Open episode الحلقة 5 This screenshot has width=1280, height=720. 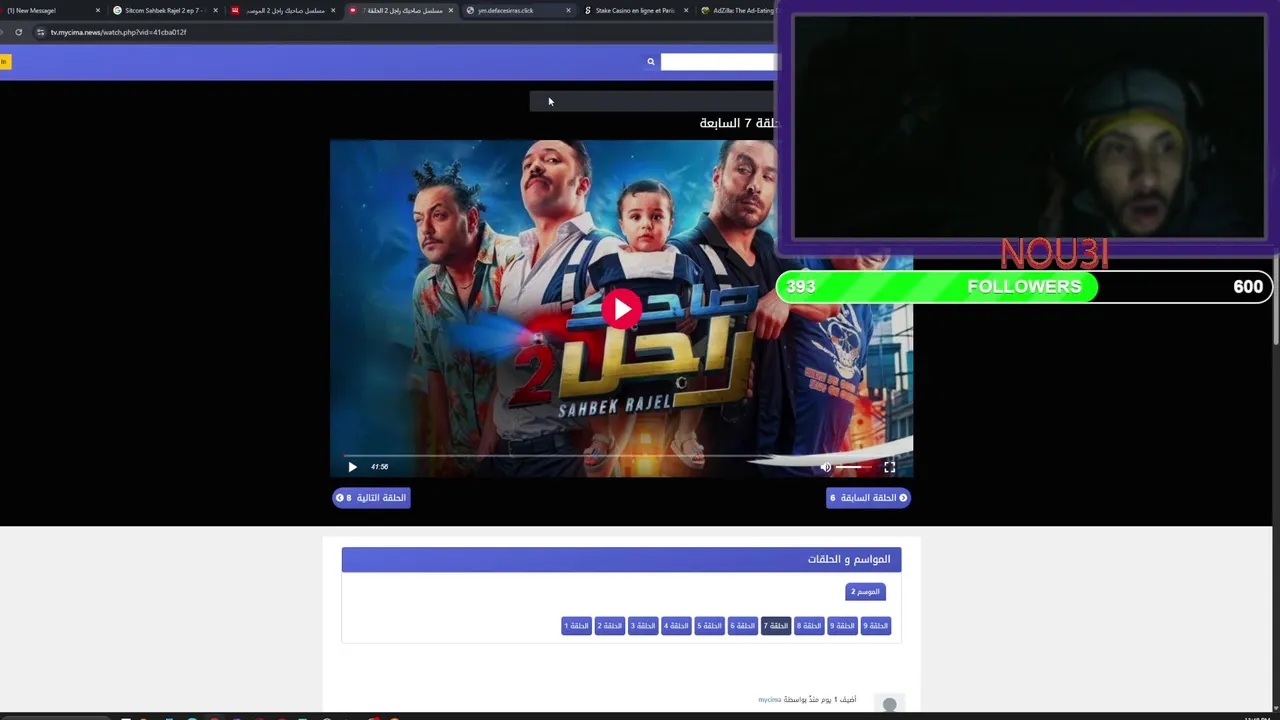(709, 626)
